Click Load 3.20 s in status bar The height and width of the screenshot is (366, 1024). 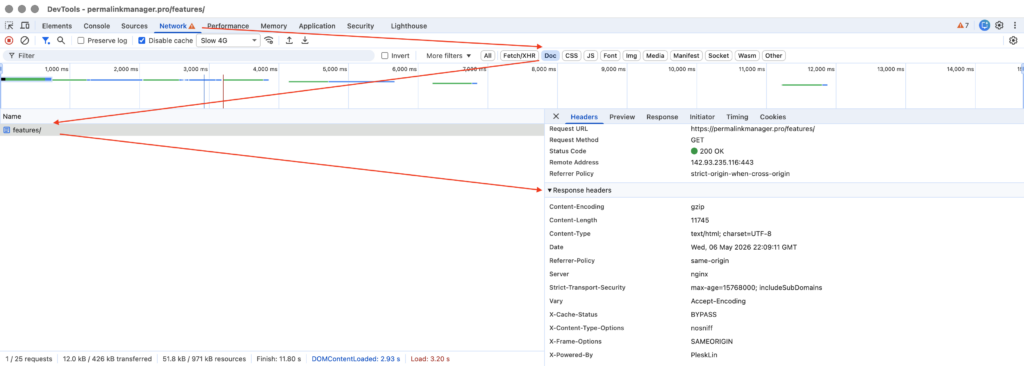pos(430,359)
